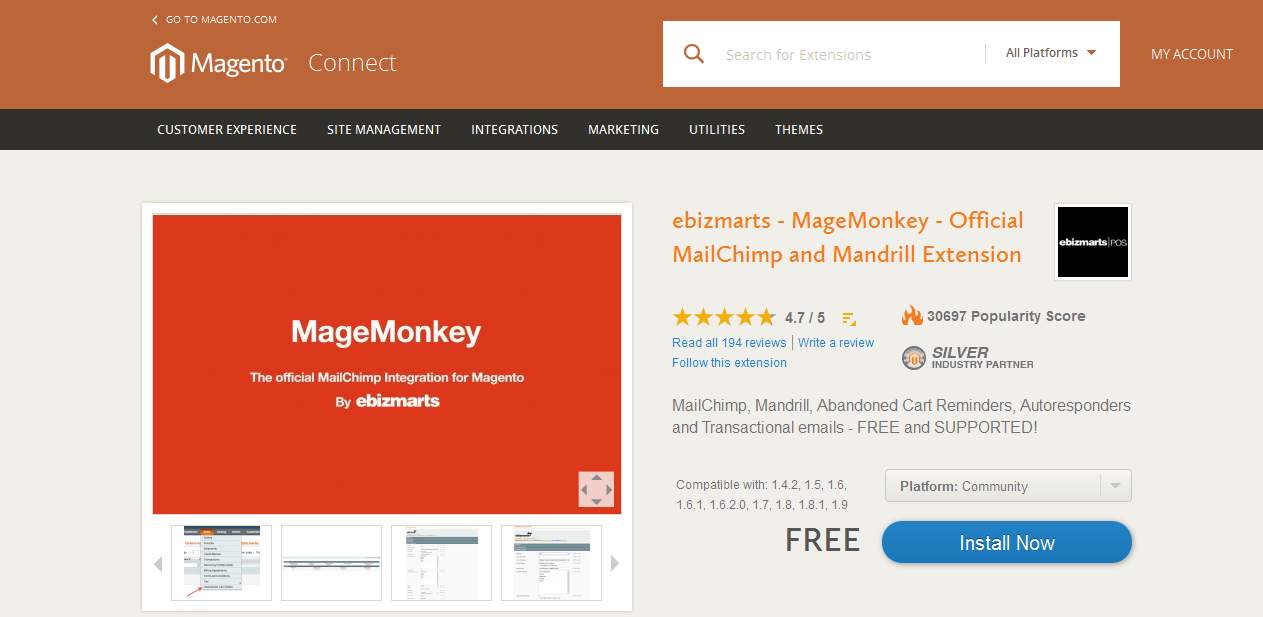Open the Platform: Community dropdown
This screenshot has height=617, width=1263.
1008,486
